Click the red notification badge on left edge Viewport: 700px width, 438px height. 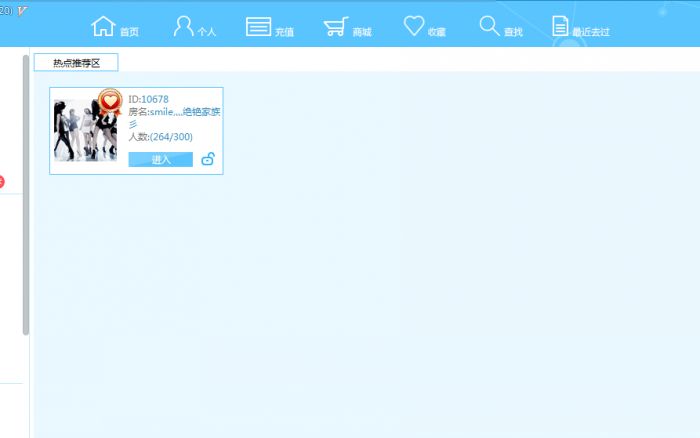[2, 181]
